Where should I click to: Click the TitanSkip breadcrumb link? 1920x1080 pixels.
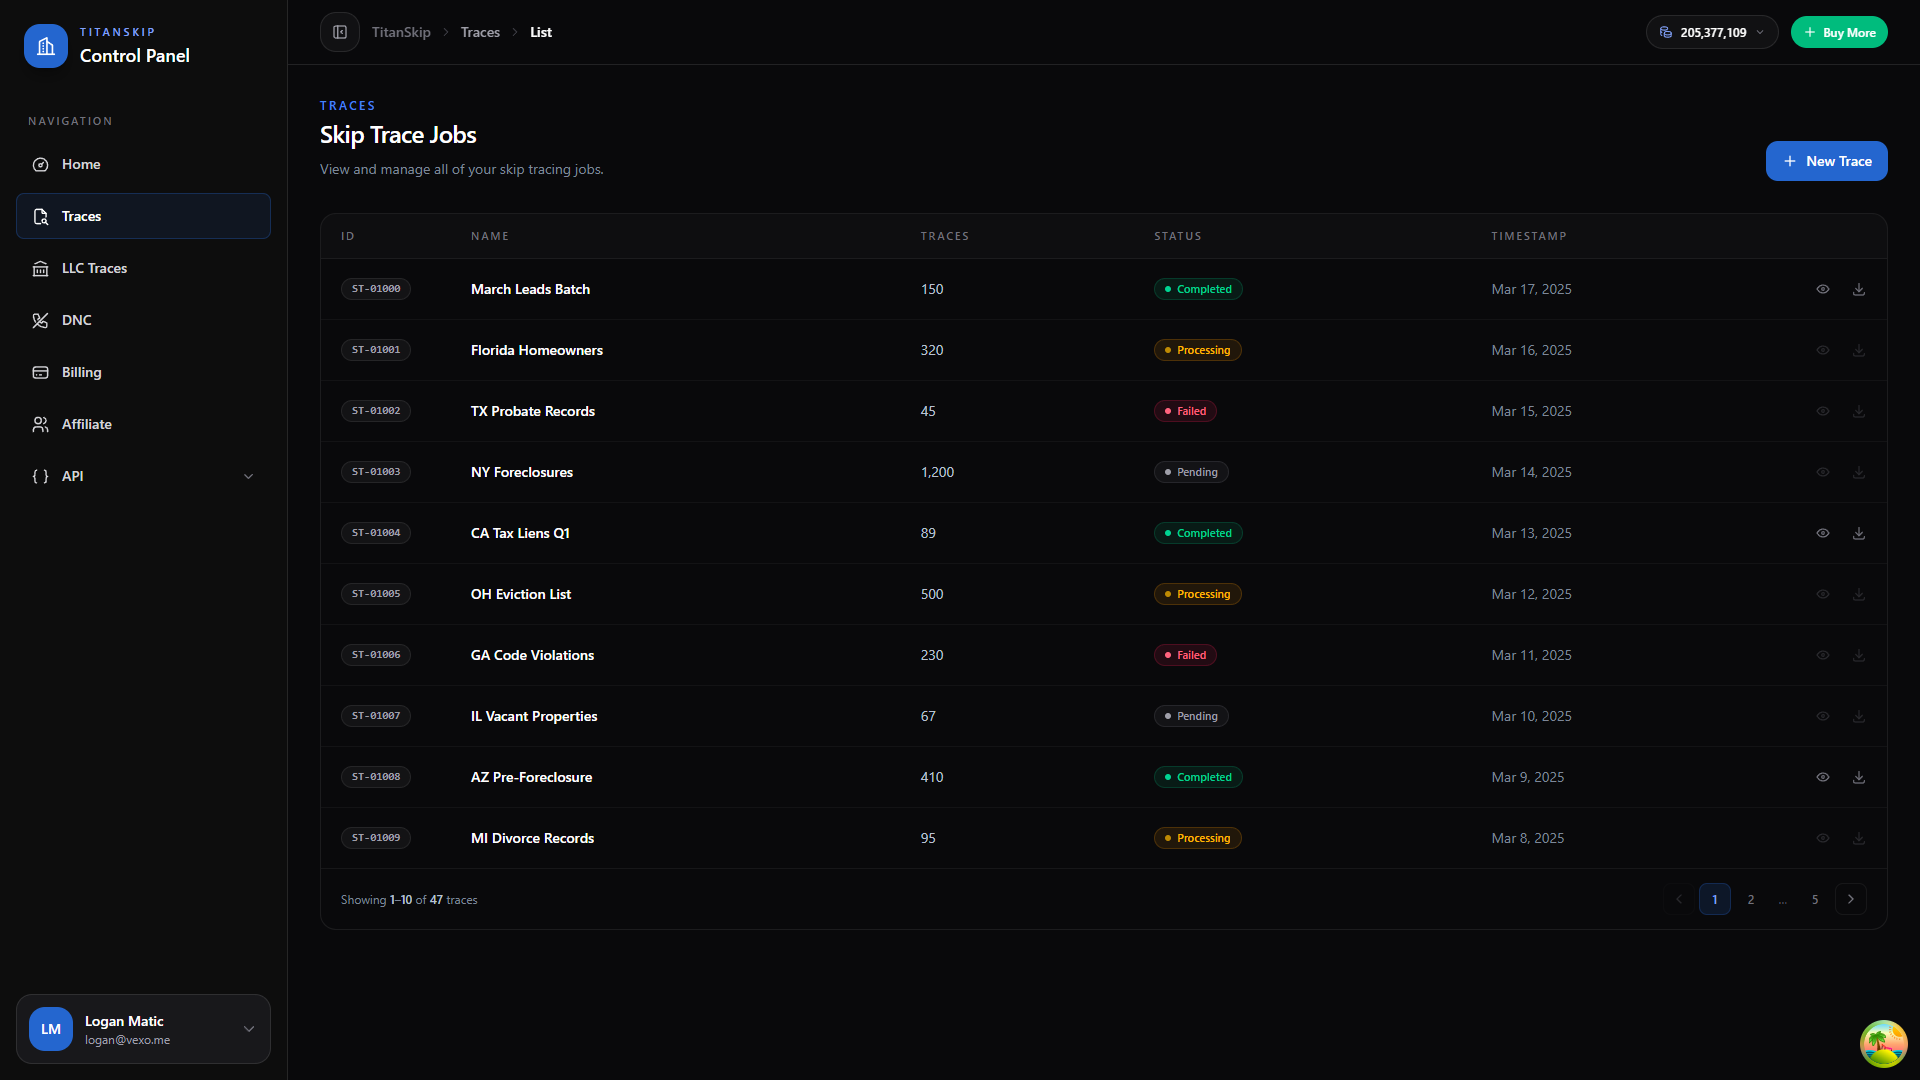pyautogui.click(x=401, y=32)
